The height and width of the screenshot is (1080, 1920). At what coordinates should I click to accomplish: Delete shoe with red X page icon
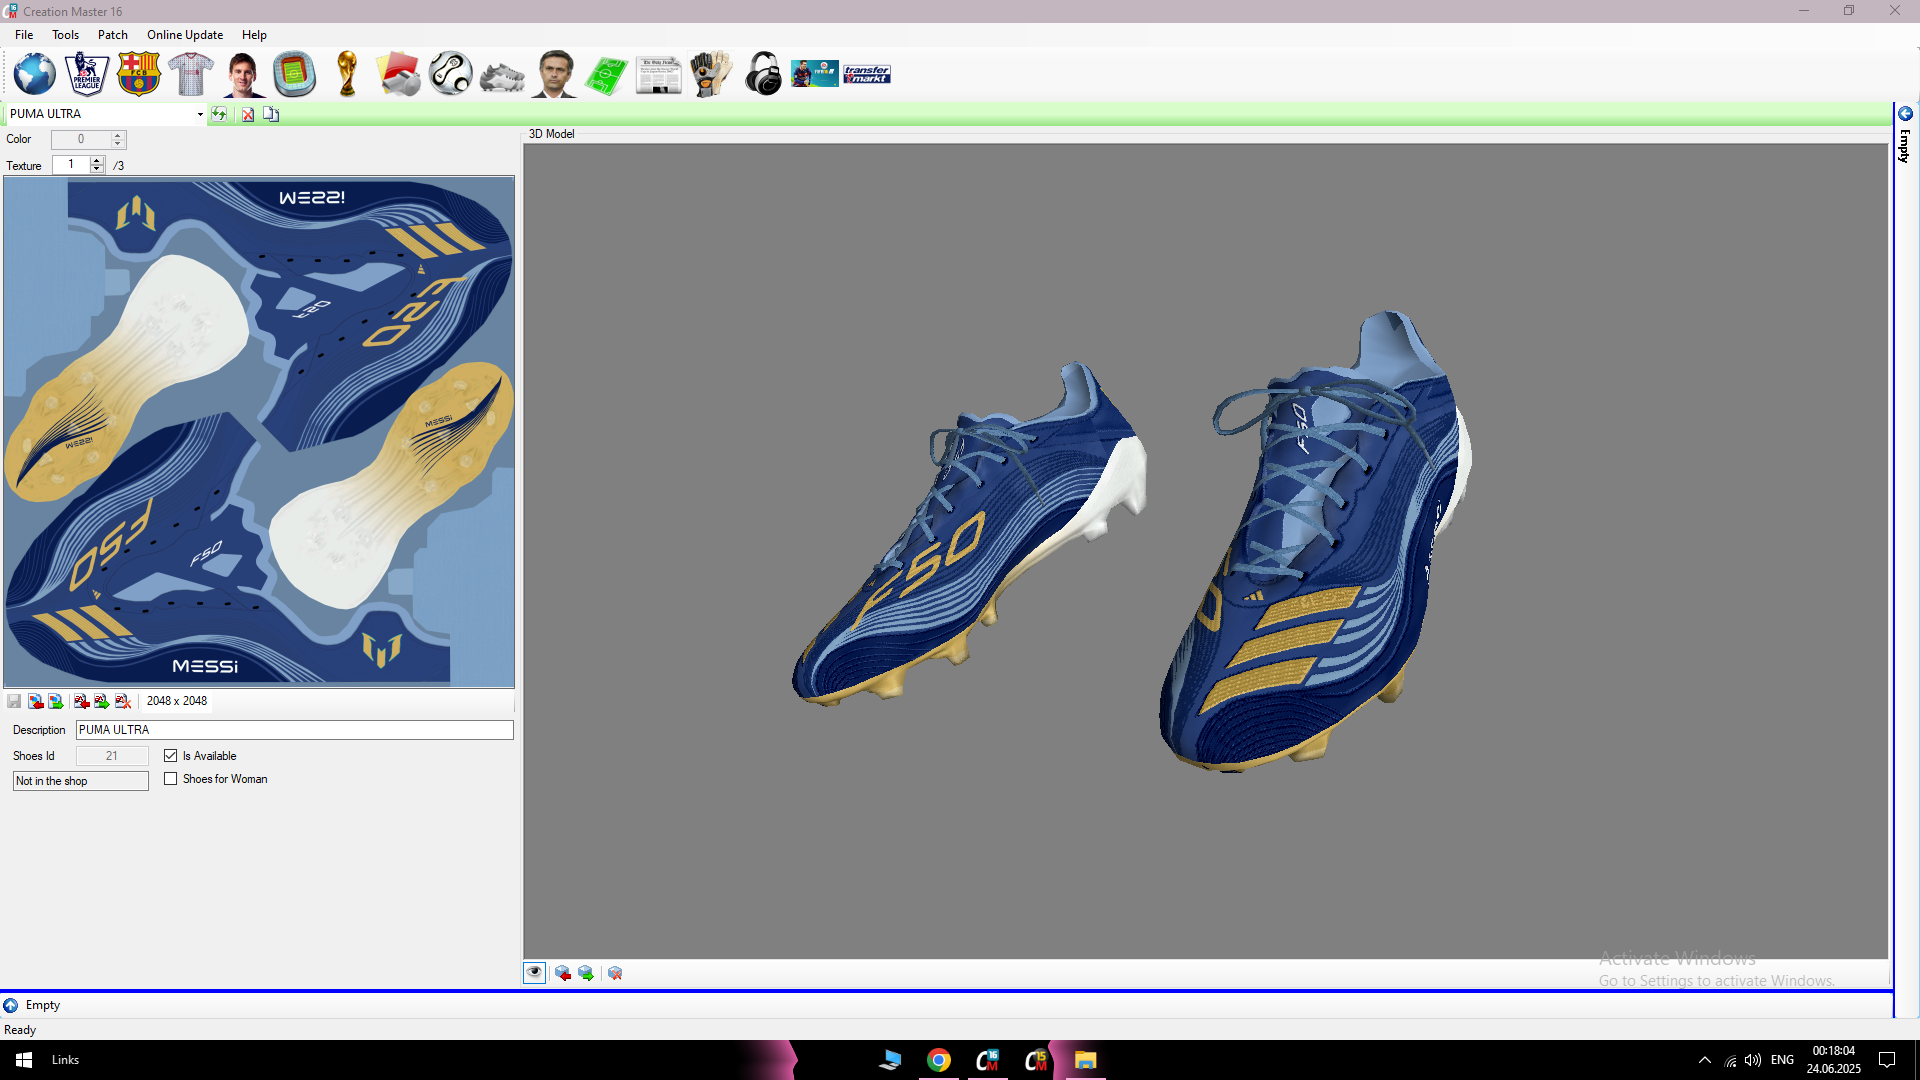247,114
